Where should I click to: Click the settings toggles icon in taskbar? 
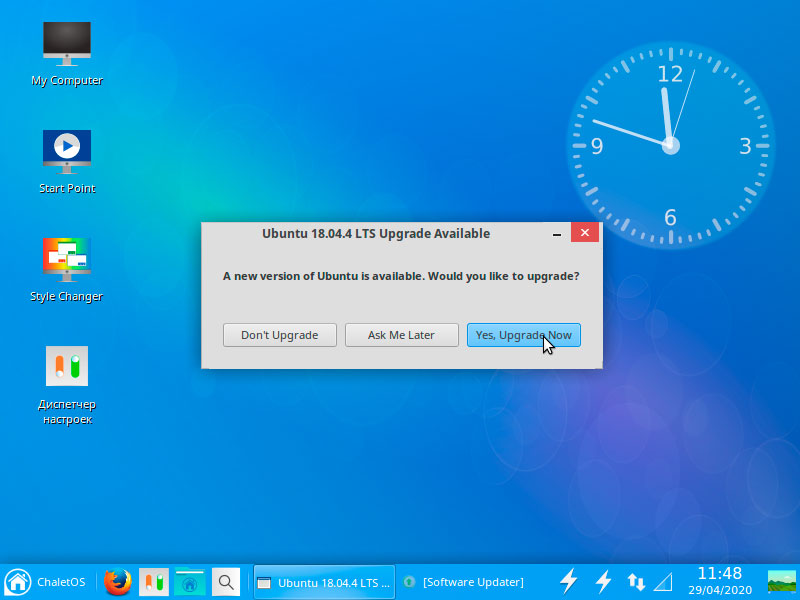tap(153, 581)
